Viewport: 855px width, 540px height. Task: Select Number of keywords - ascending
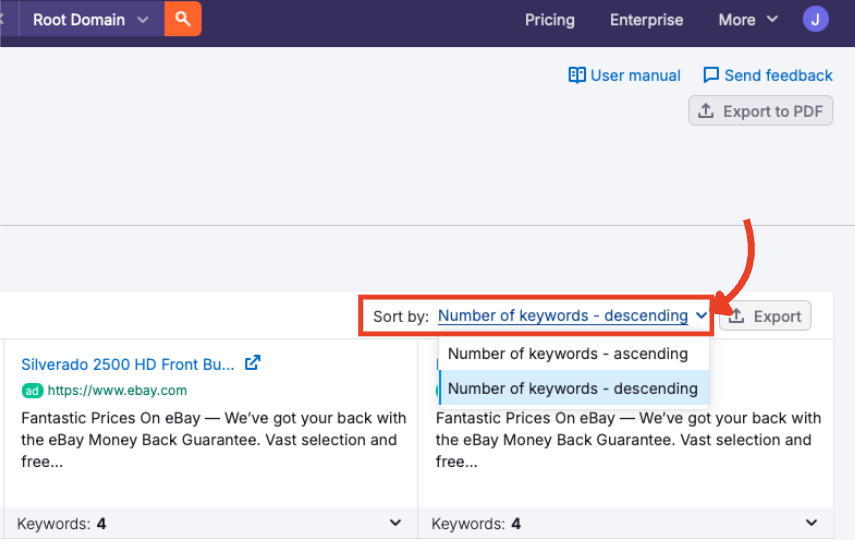[568, 354]
